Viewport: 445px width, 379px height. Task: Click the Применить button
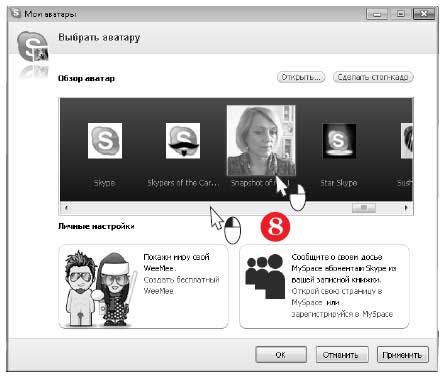[x=402, y=355]
